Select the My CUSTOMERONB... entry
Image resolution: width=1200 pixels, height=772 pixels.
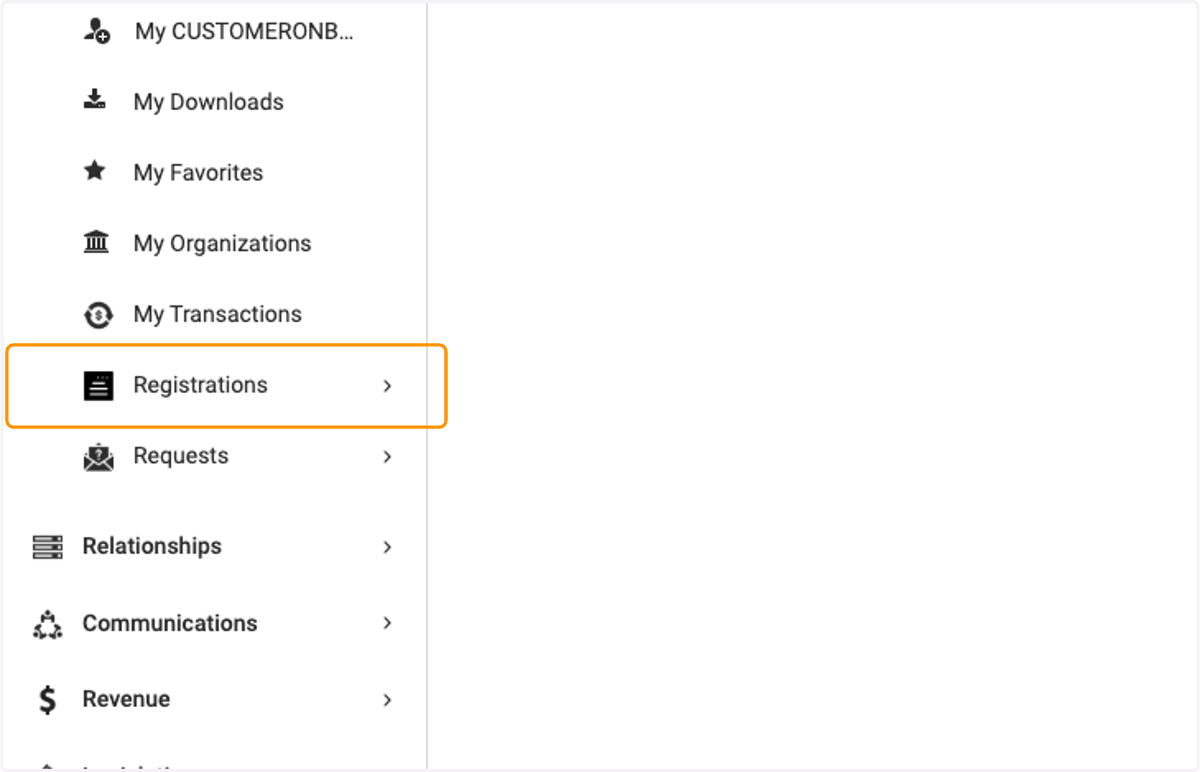(244, 32)
